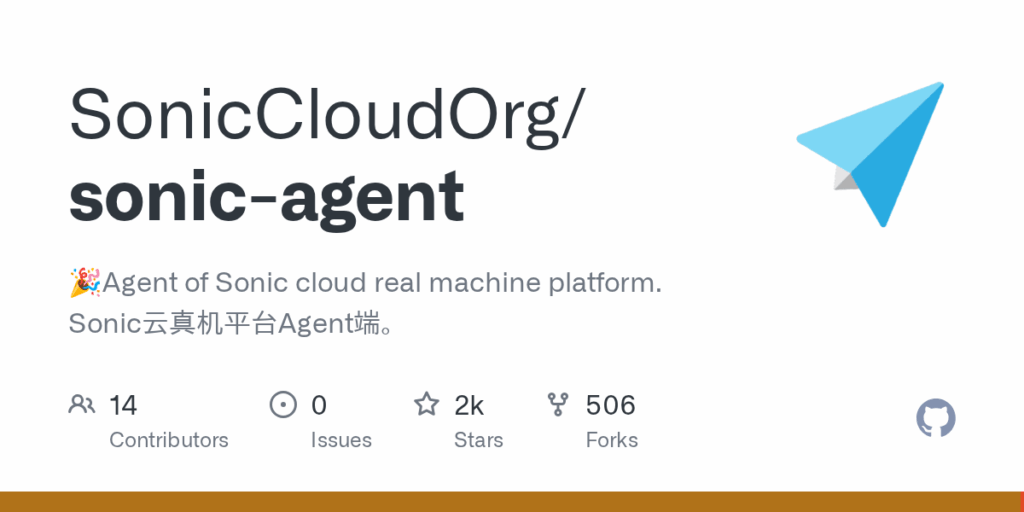
Task: Click the paper plane logo
Action: (x=871, y=155)
